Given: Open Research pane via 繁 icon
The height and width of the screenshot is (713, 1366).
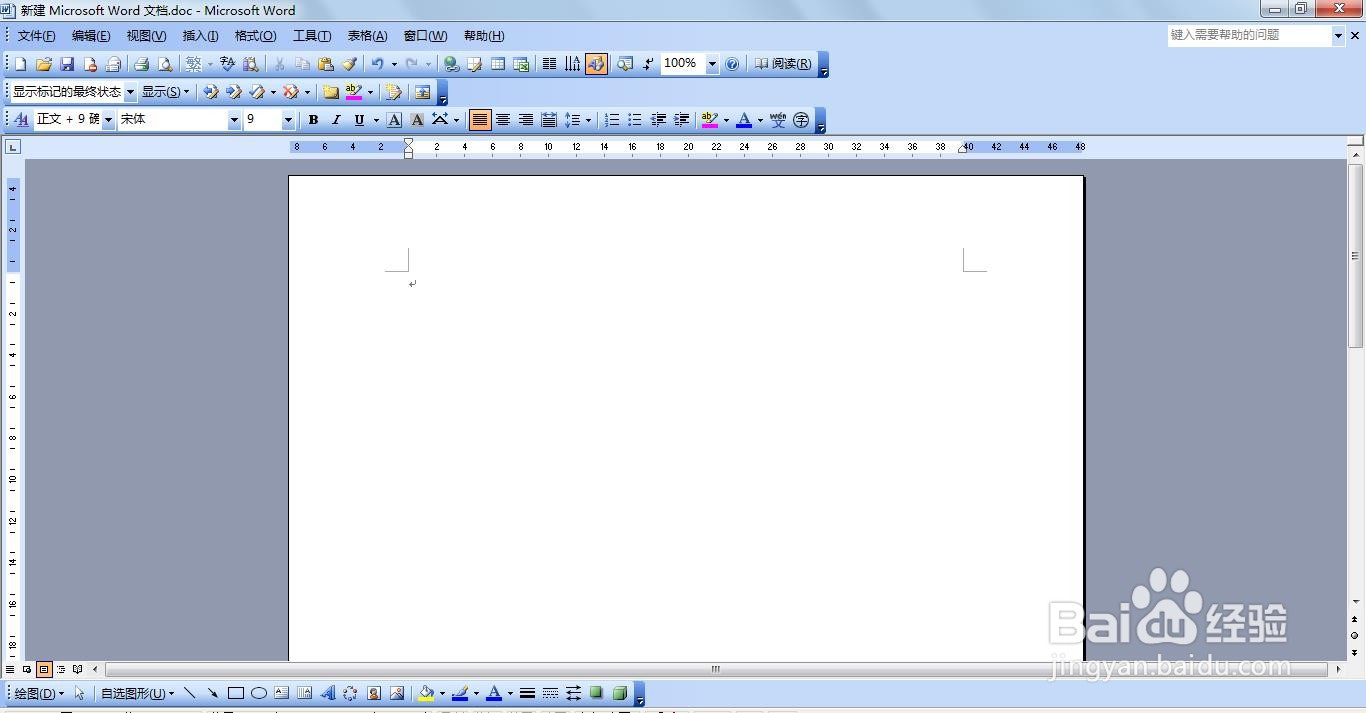Looking at the screenshot, I should click(x=194, y=64).
